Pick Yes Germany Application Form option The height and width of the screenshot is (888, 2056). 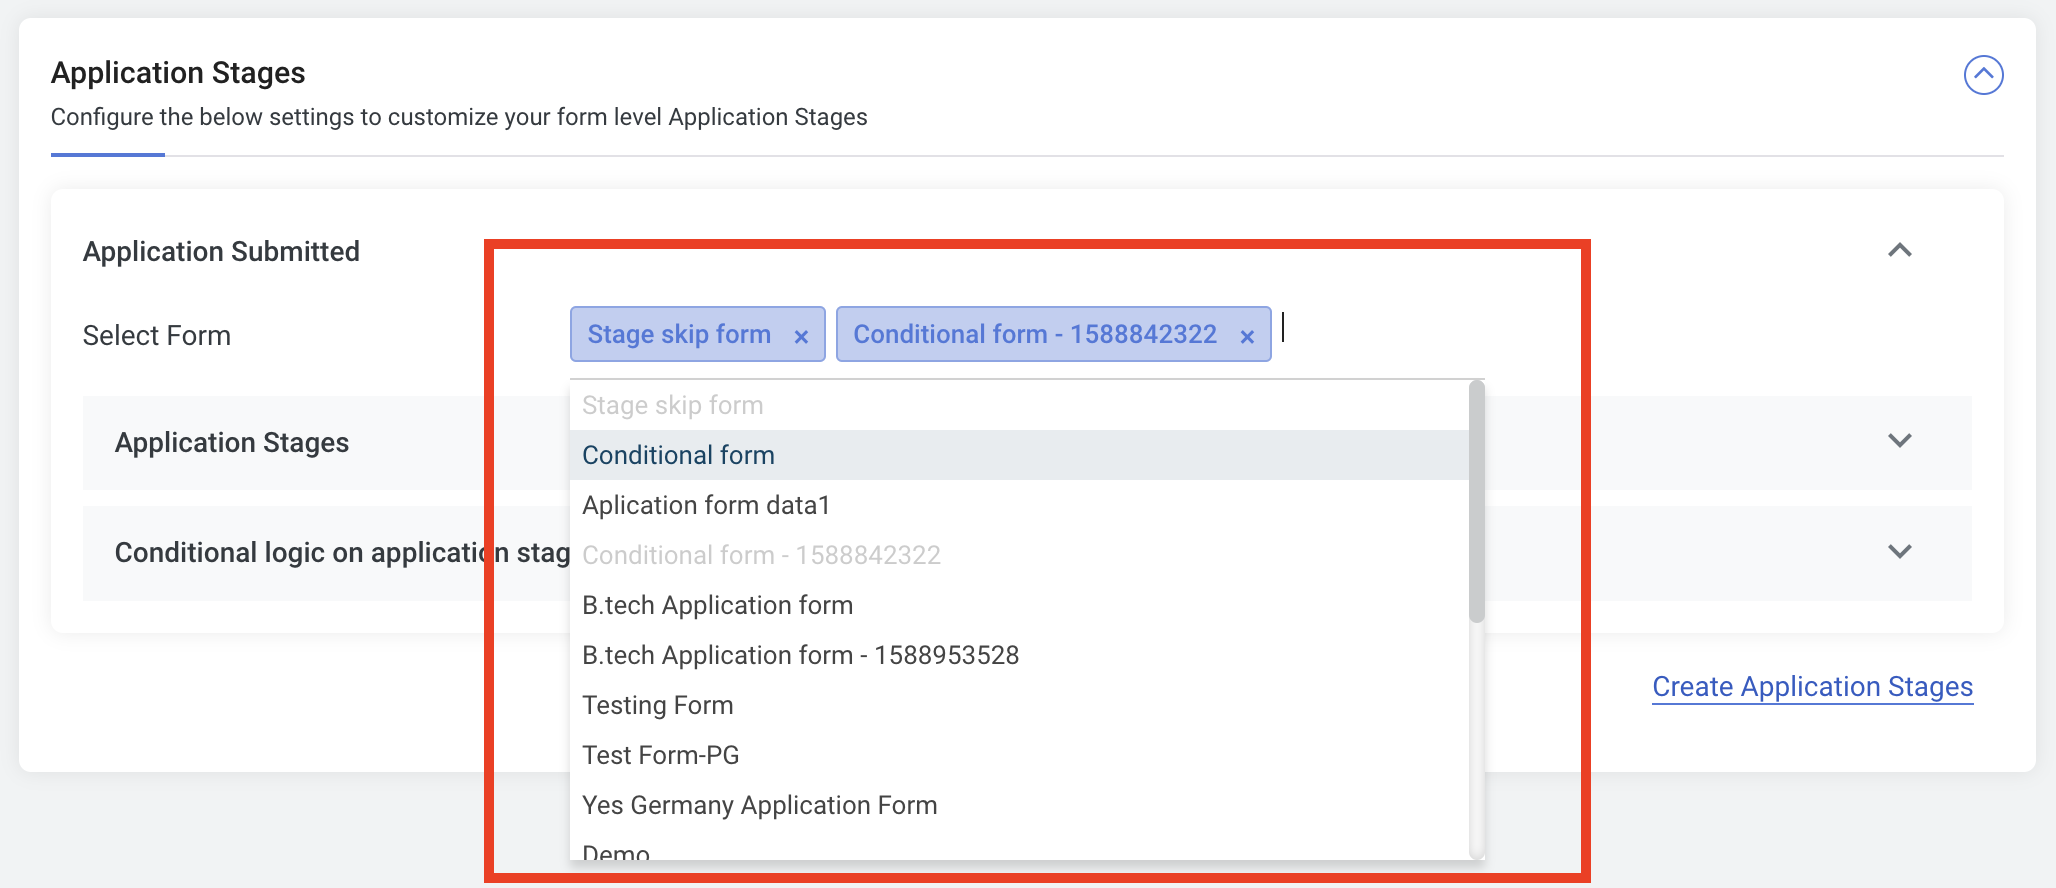[1019, 805]
